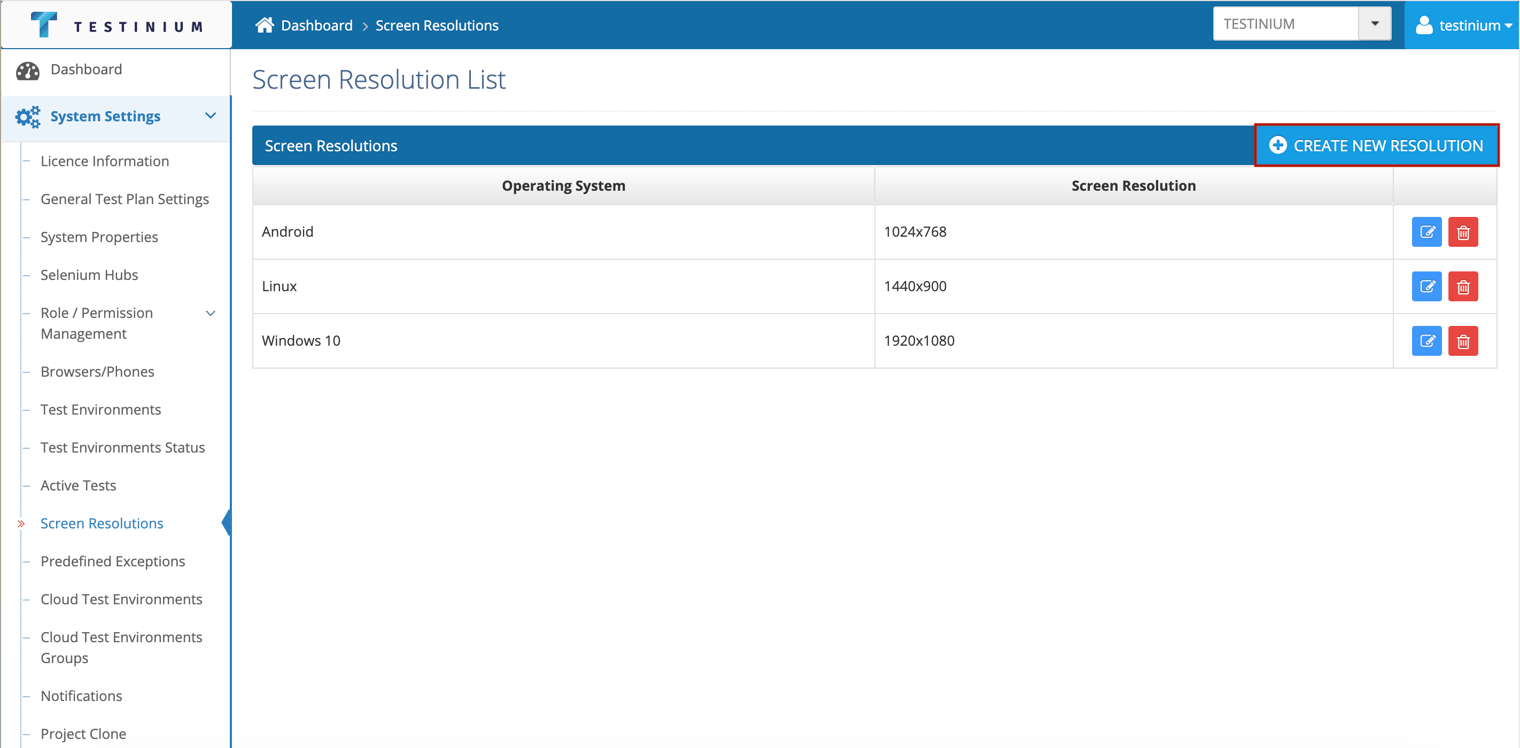
Task: Open Cloud Test Environments Groups
Action: [121, 647]
